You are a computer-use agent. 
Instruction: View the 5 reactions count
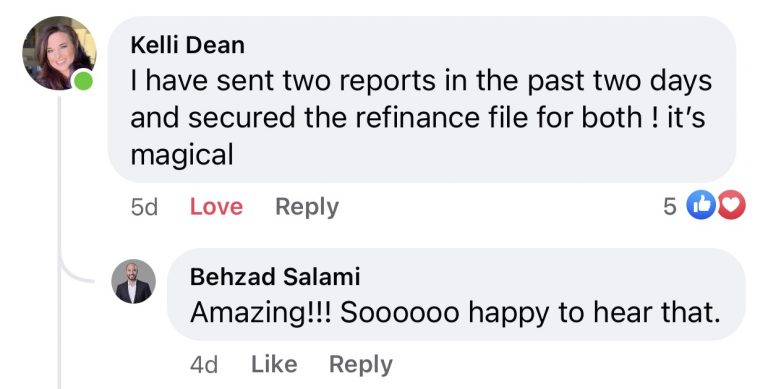(x=670, y=207)
